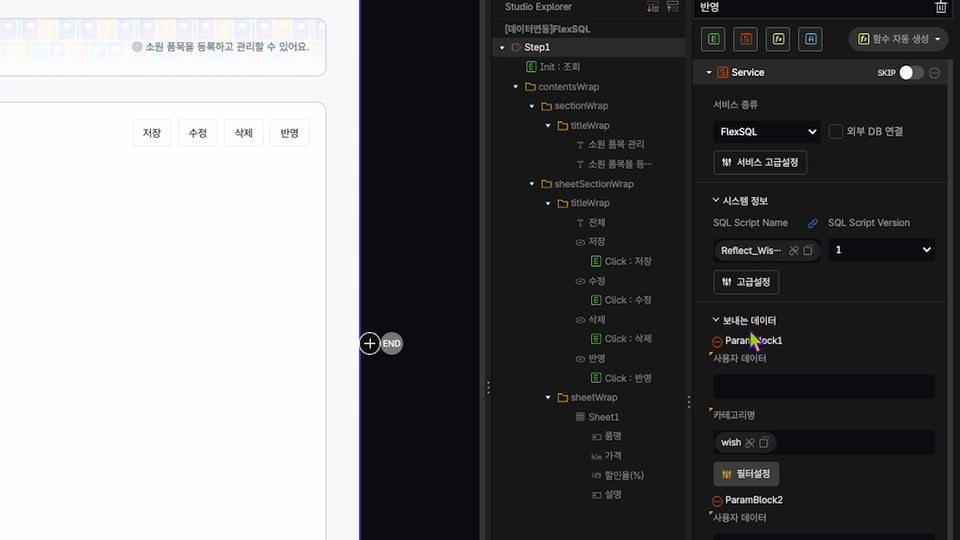The width and height of the screenshot is (960, 540).
Task: Click the sort icon in Studio Explorer header
Action: point(653,7)
